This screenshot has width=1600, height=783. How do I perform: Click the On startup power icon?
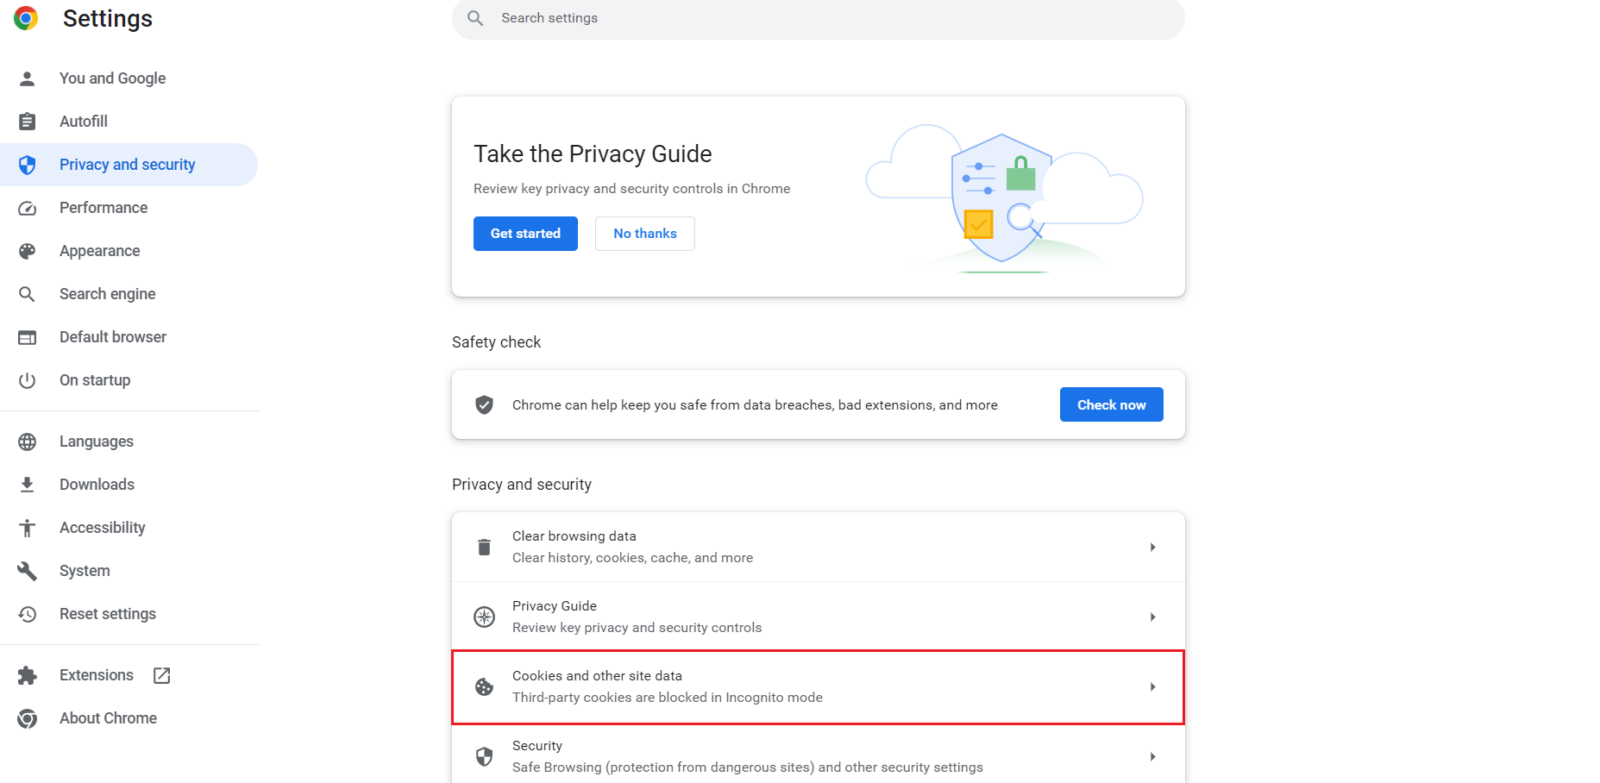click(27, 380)
